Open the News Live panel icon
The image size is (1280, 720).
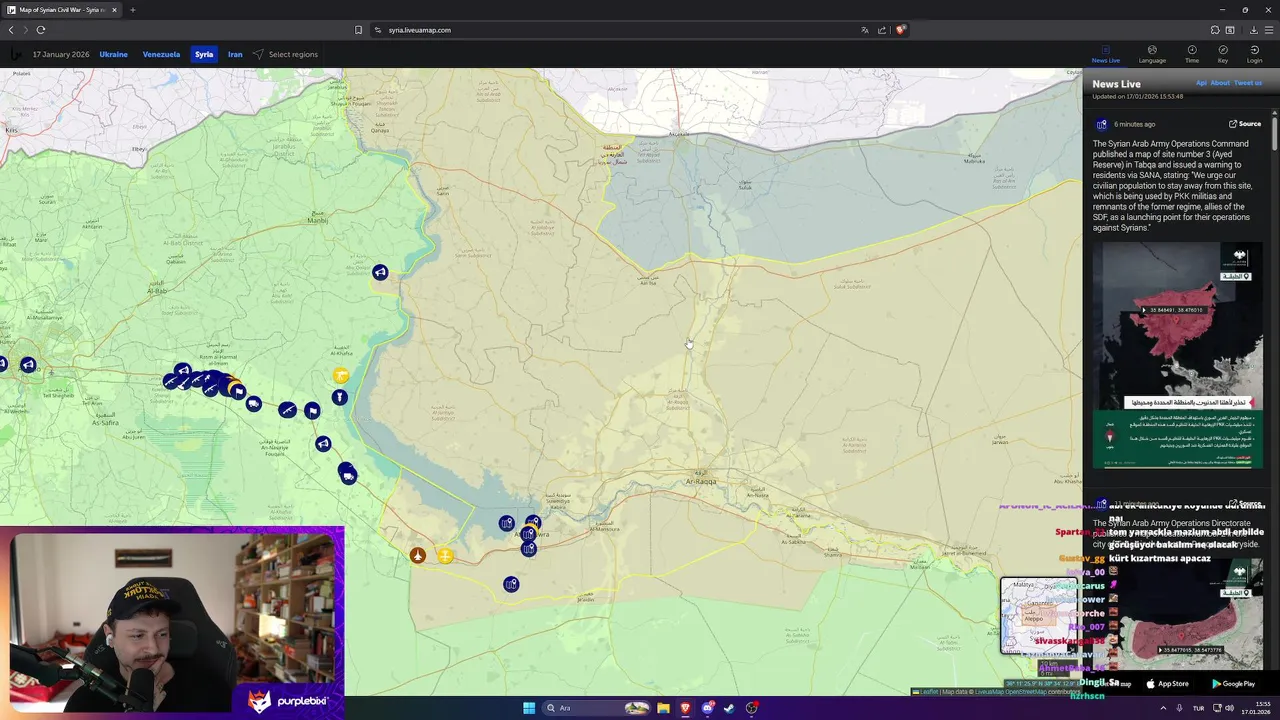pyautogui.click(x=1106, y=54)
